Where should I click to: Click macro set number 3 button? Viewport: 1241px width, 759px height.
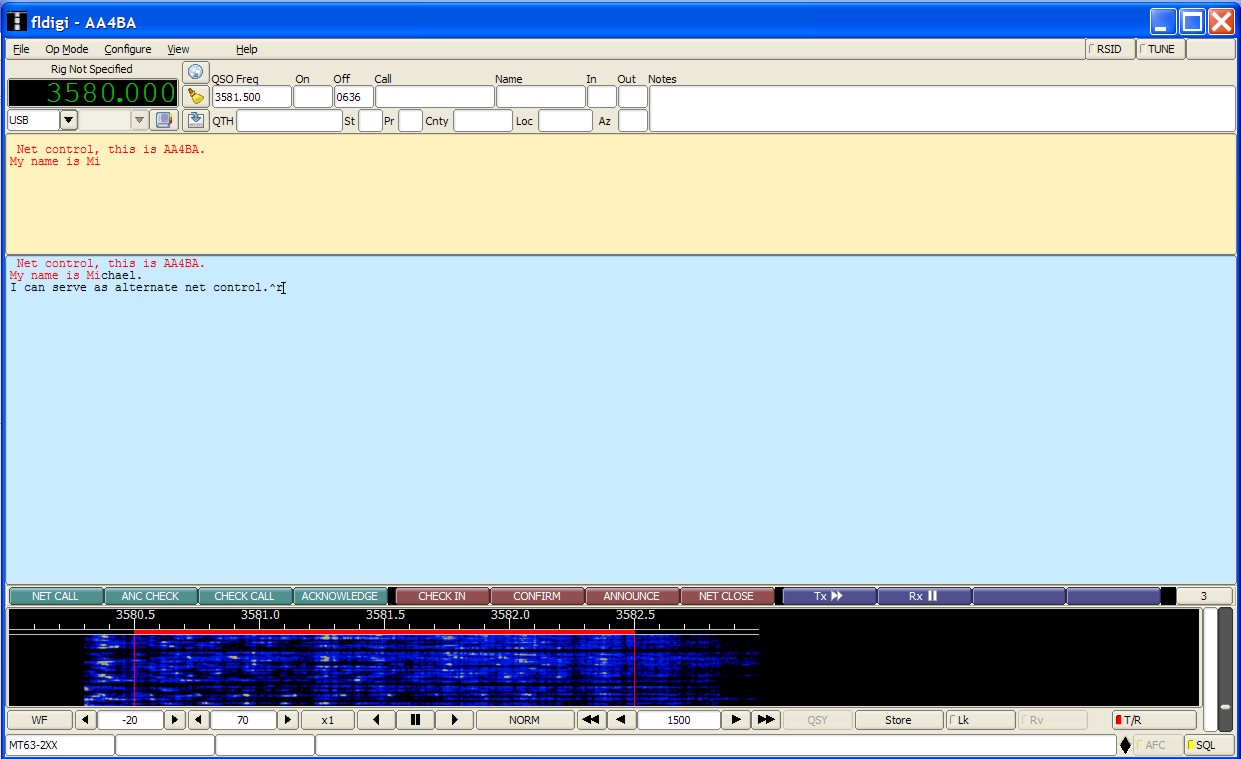click(x=1204, y=596)
